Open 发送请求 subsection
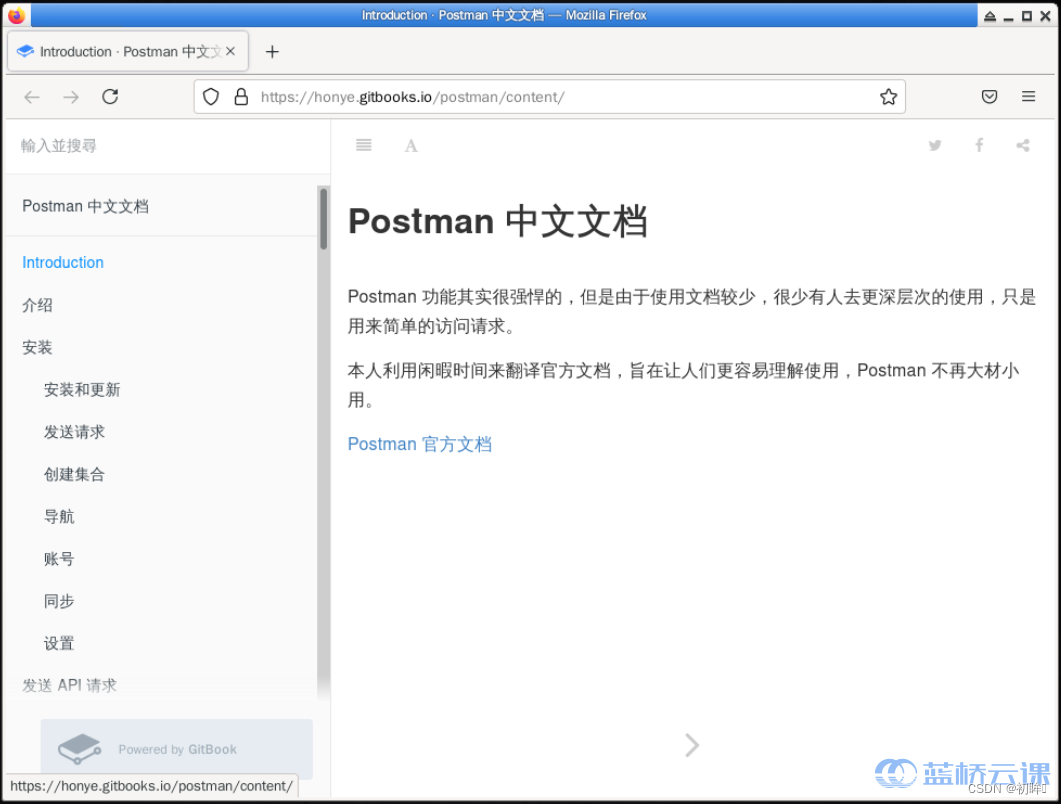 (74, 432)
